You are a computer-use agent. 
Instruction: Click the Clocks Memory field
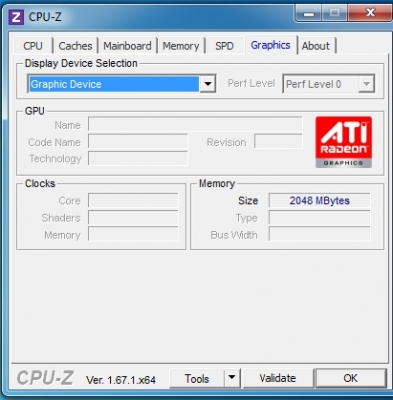133,234
